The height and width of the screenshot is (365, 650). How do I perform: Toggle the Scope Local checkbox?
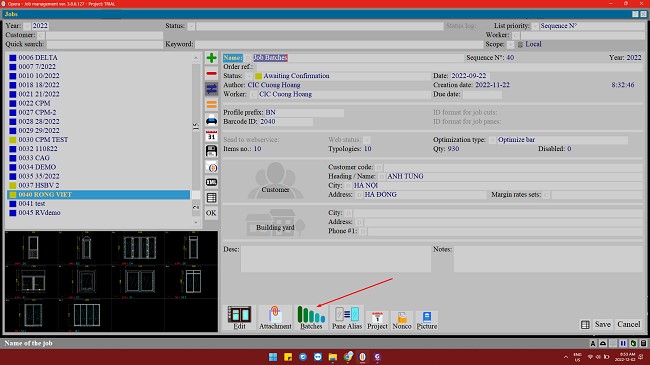[520, 44]
